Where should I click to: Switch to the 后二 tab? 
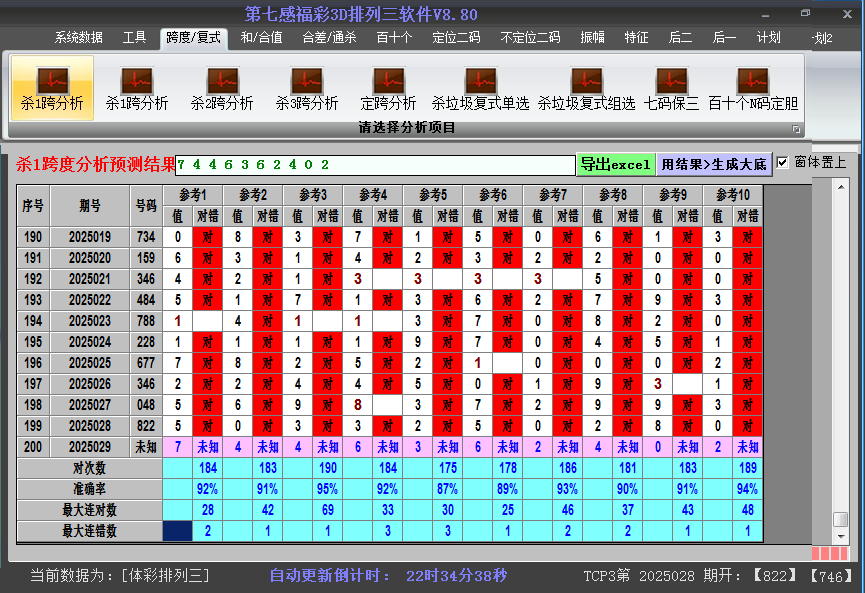coord(680,38)
